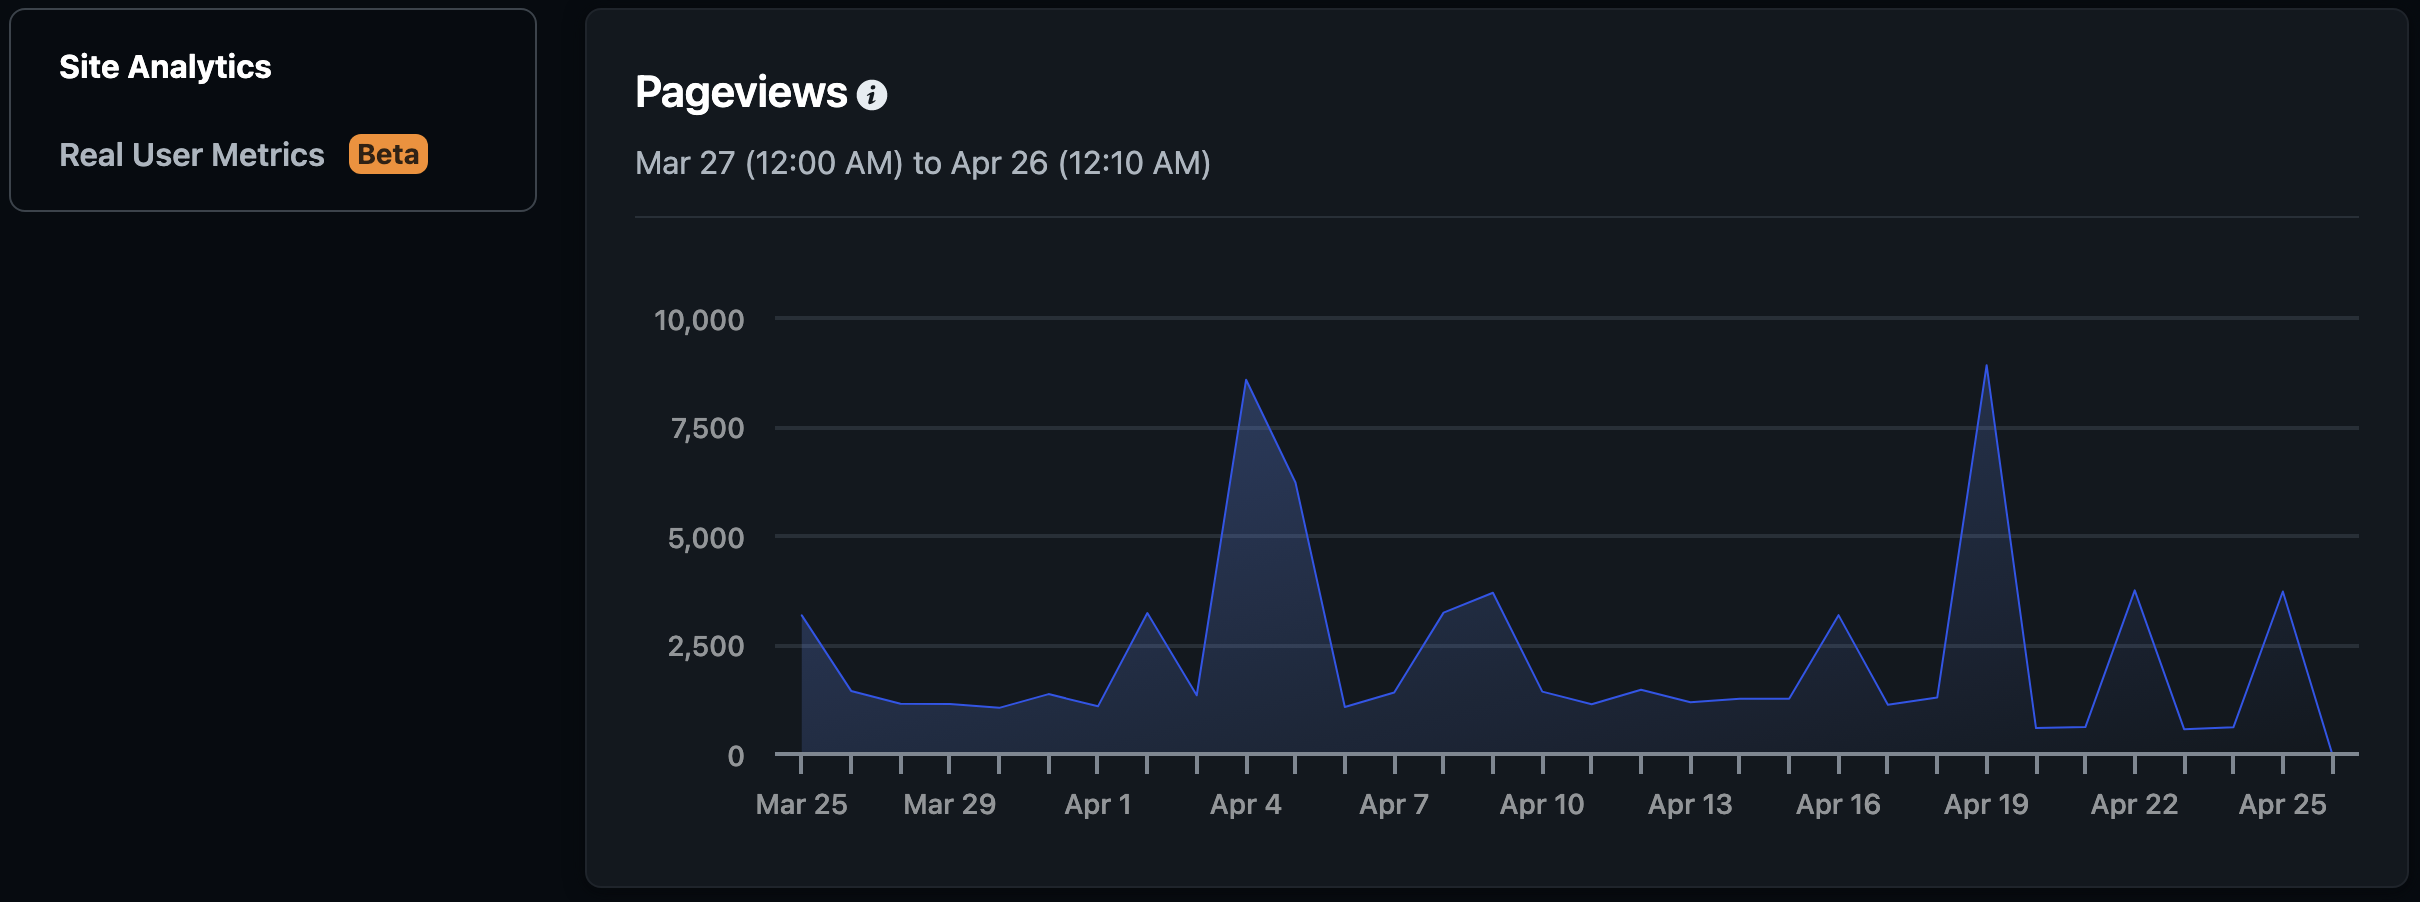
Task: Click the info icon next to Pageviews
Action: [x=874, y=96]
